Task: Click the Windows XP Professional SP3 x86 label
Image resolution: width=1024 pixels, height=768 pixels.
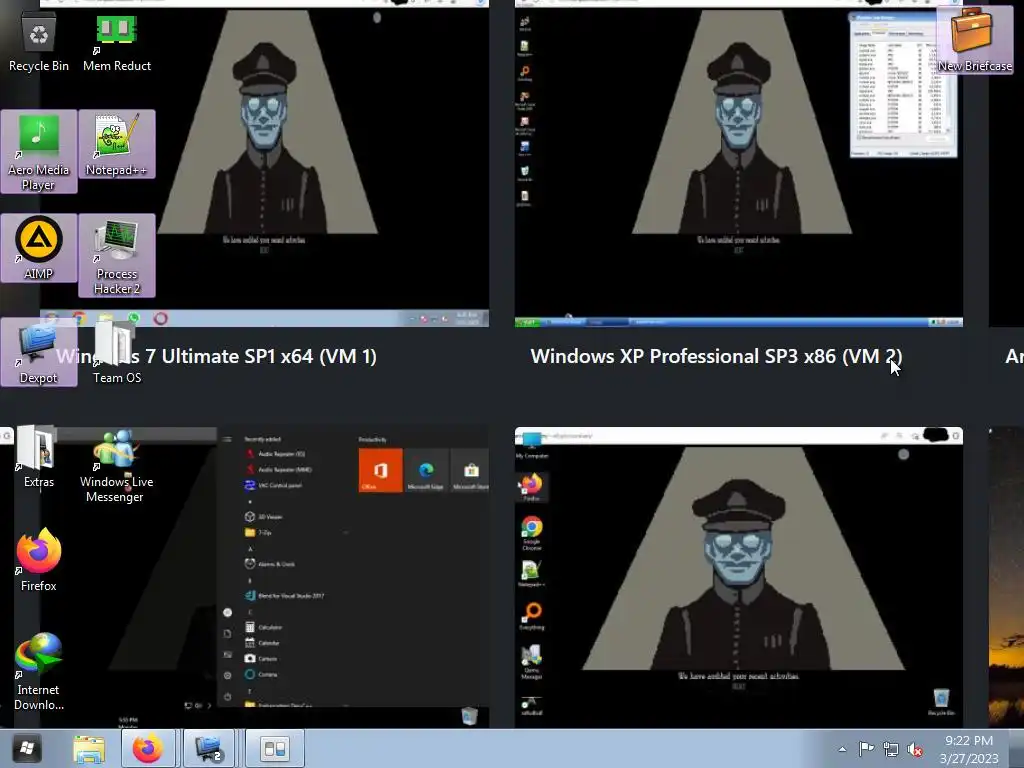Action: coord(716,356)
